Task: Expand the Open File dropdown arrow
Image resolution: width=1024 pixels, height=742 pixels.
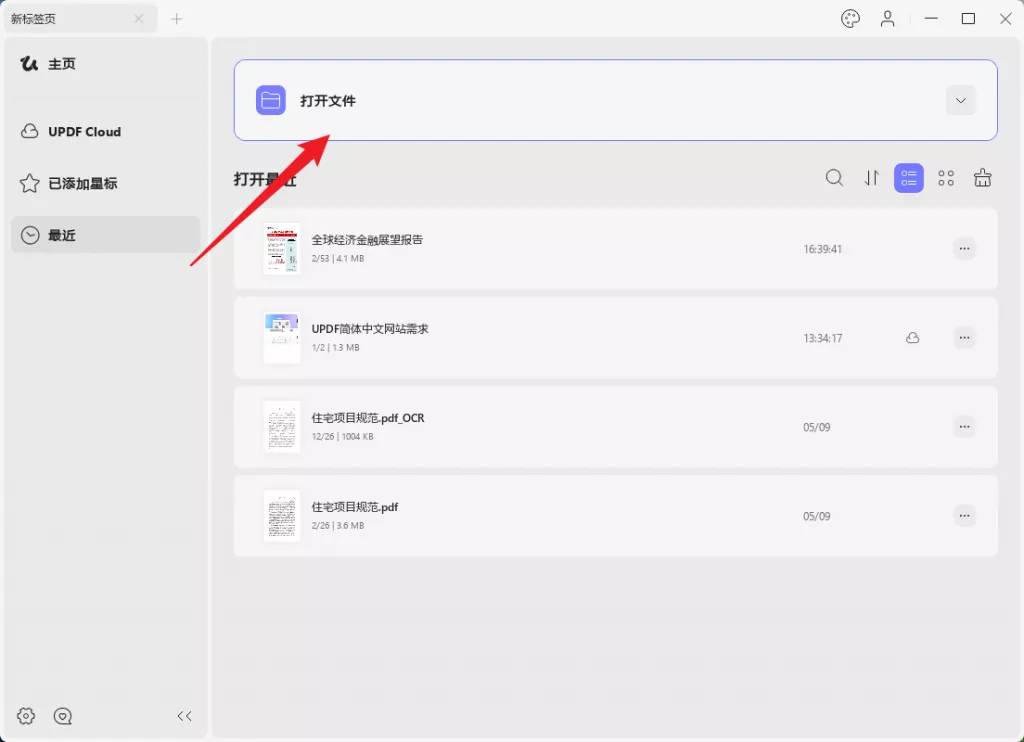Action: coord(961,100)
